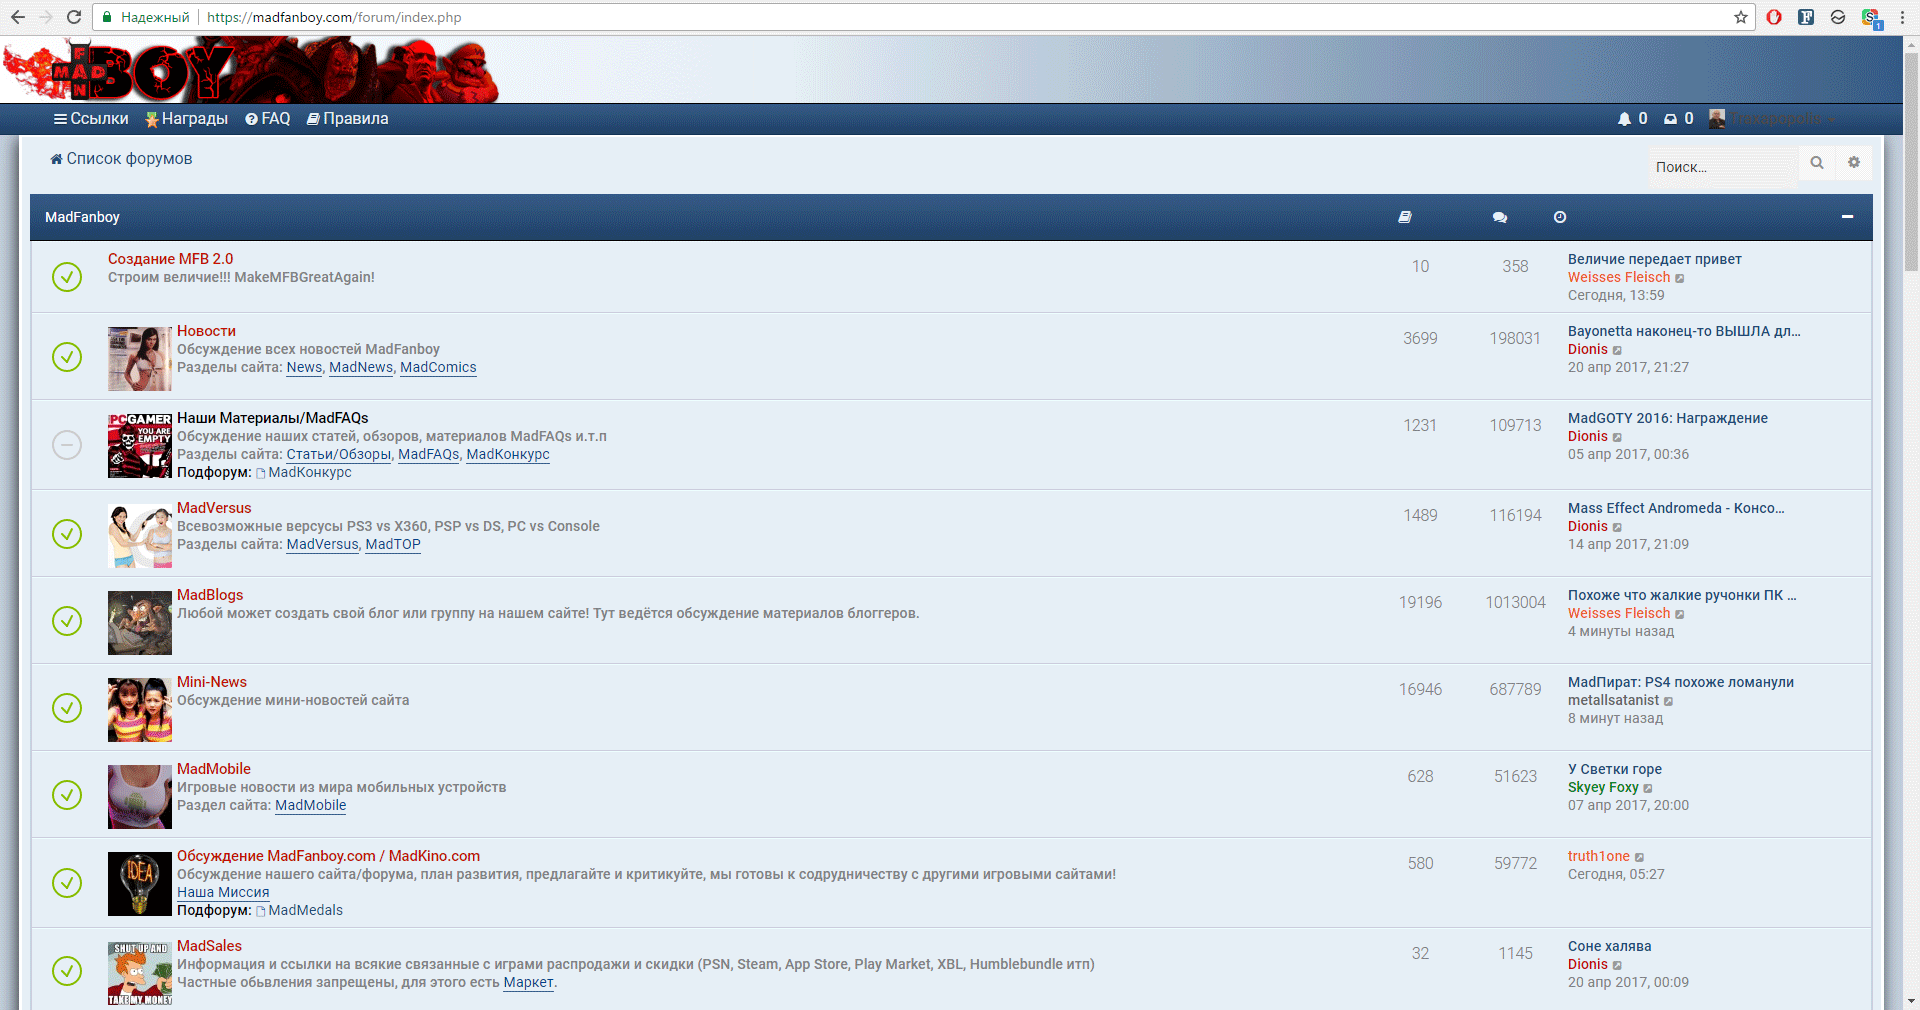
Task: Open the Наши Материалы/MadFAQs forum
Action: tap(272, 418)
